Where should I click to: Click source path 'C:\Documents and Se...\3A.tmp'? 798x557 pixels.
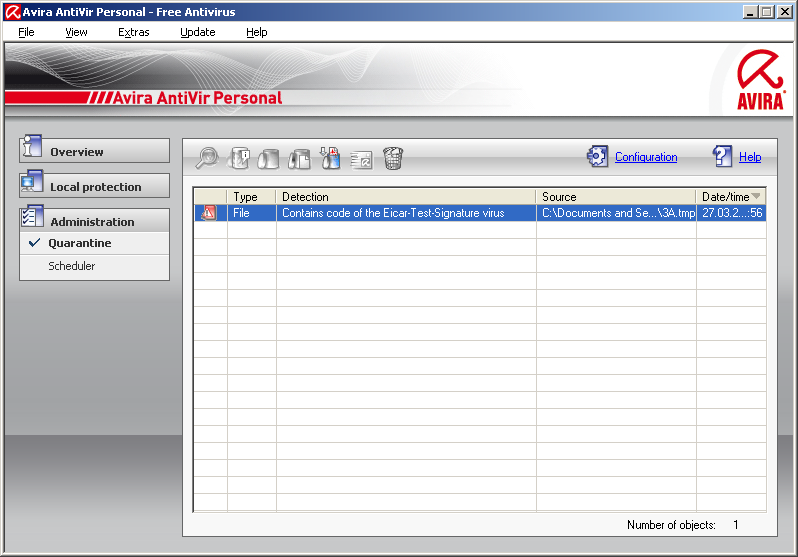616,213
